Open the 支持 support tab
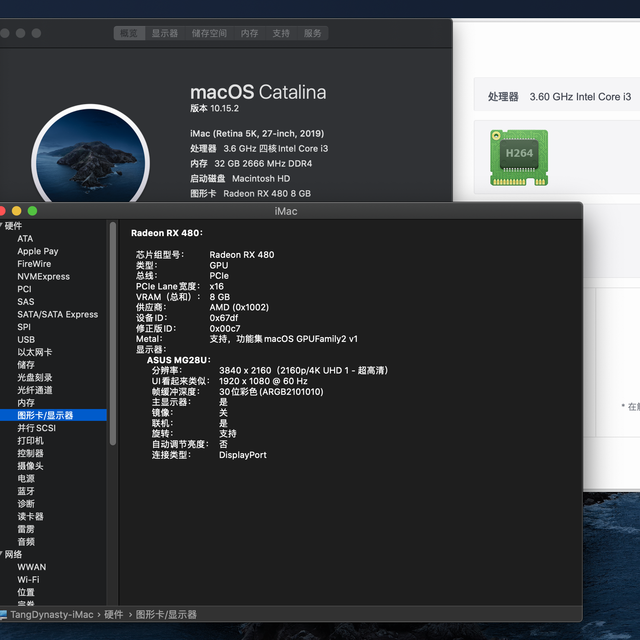Screen dimensions: 640x640 (281, 33)
